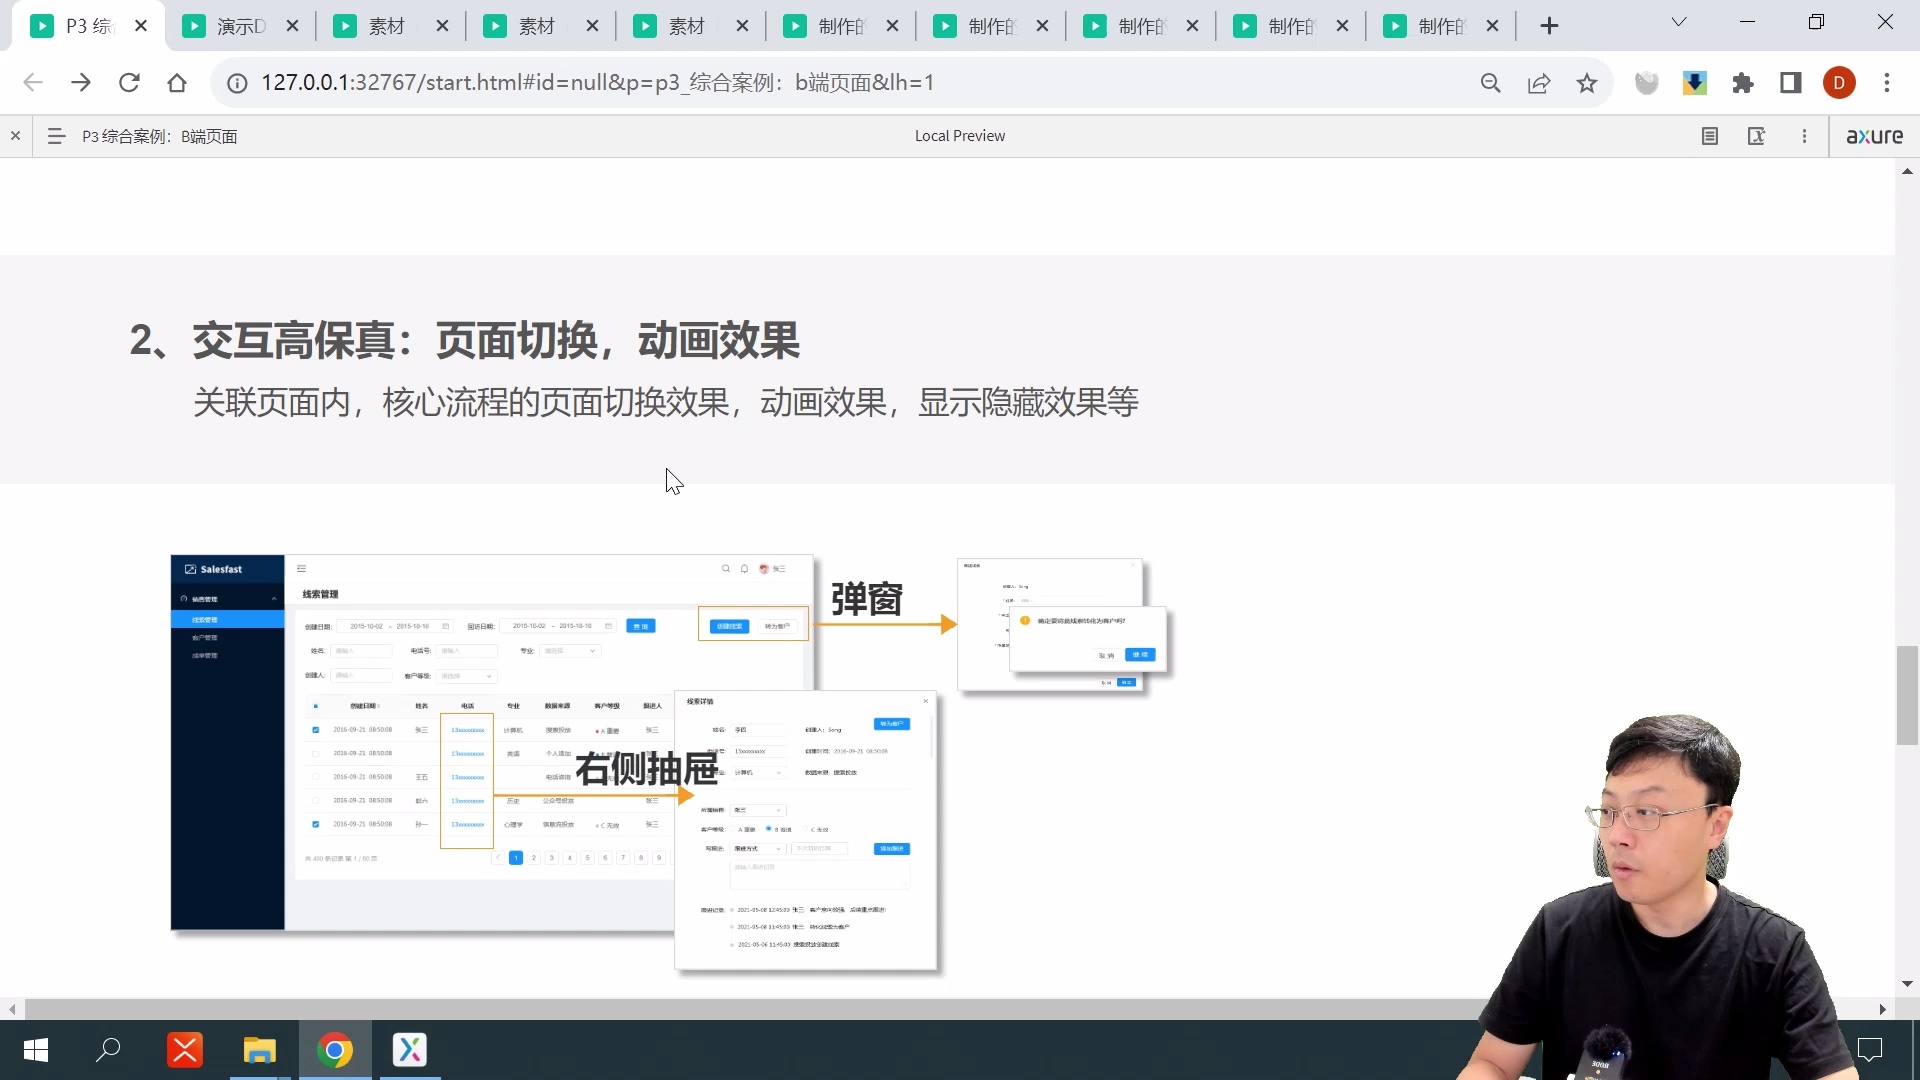
Task: Collapse the 销售管理 sidebar section chevron
Action: pos(273,601)
